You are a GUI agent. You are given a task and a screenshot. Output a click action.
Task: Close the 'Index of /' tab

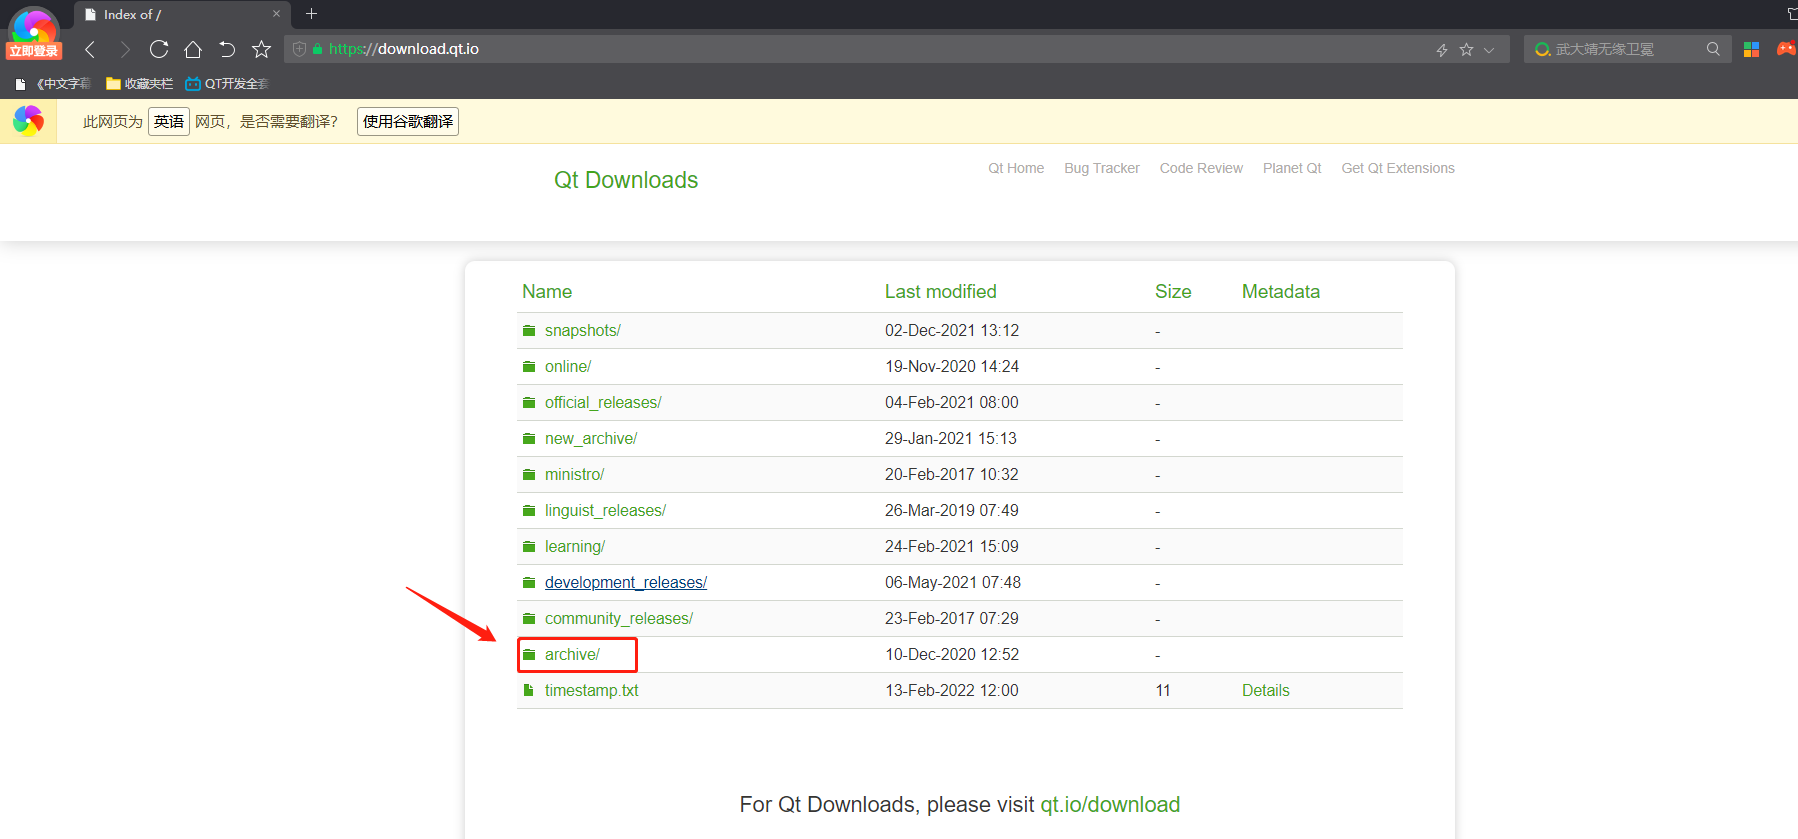pyautogui.click(x=277, y=14)
